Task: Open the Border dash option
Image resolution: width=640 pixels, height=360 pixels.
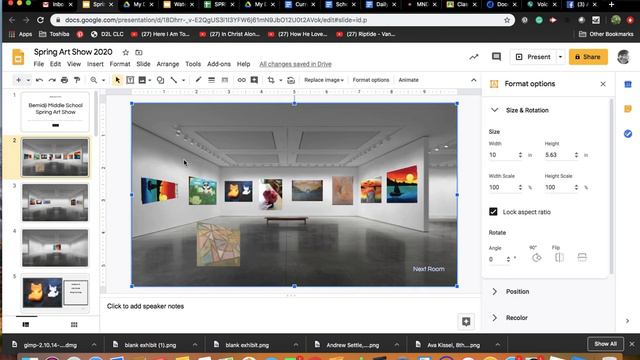Action: tap(224, 80)
